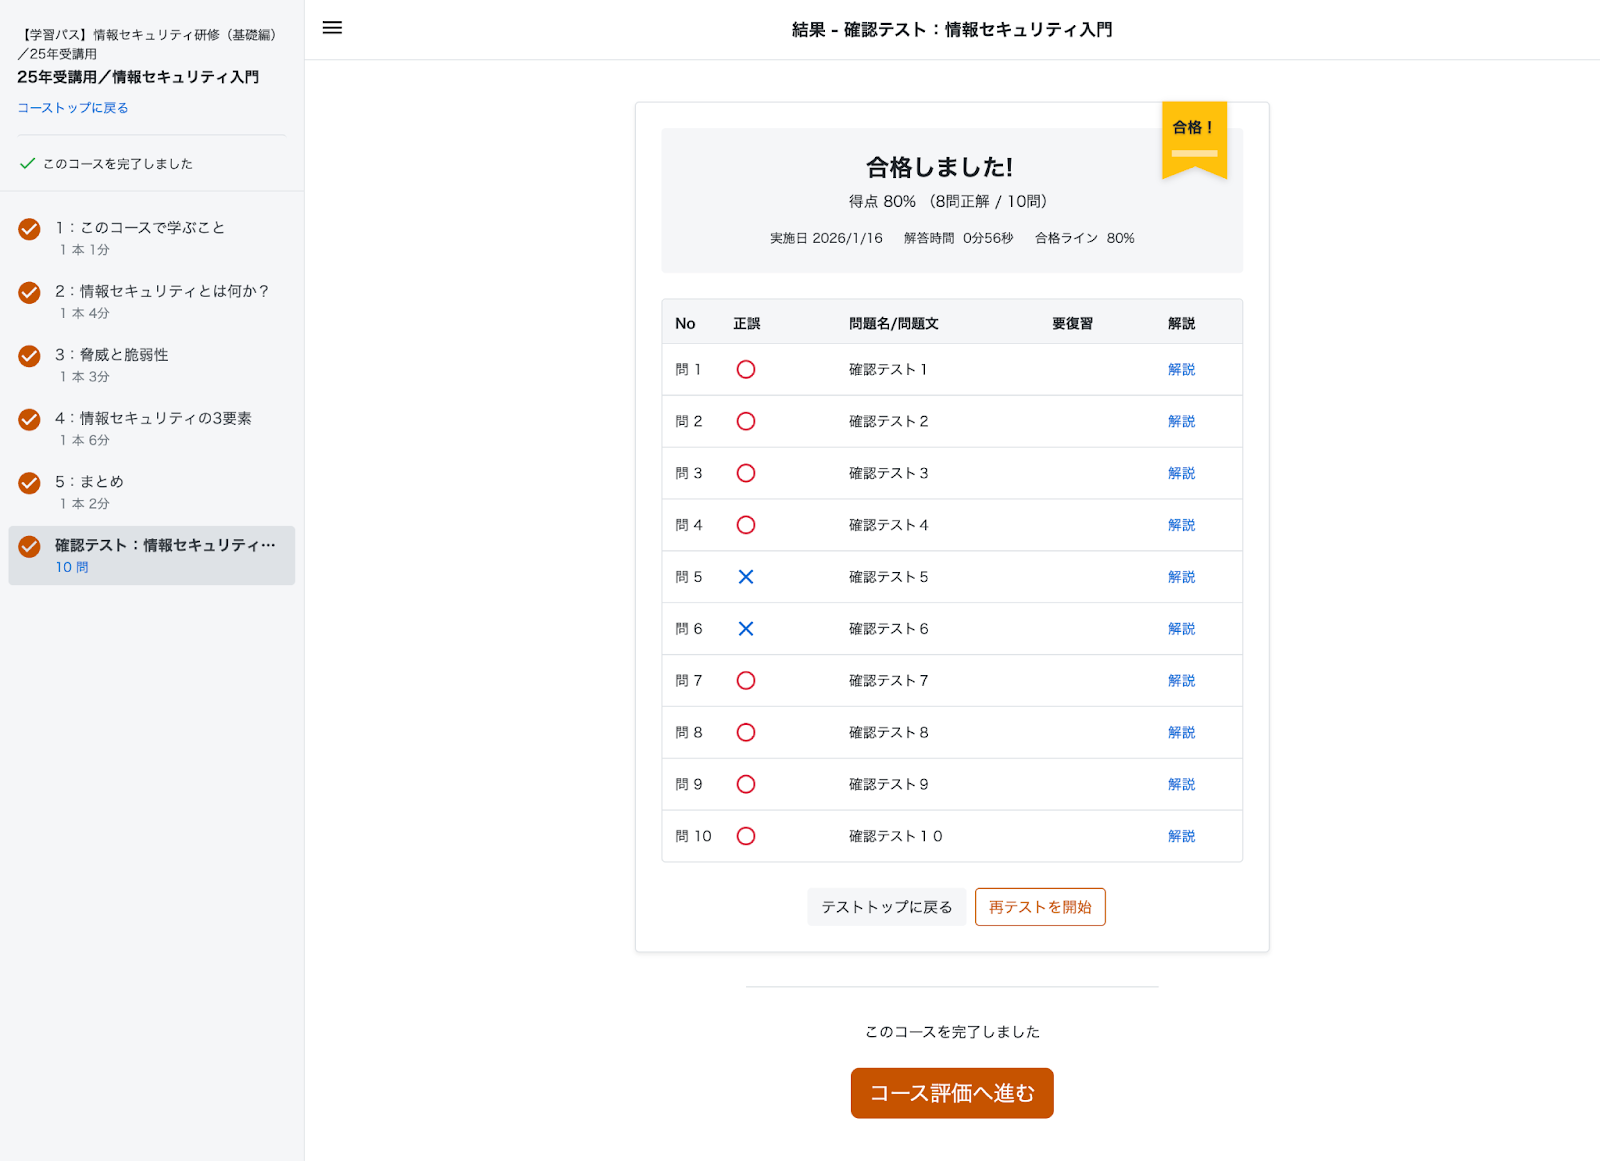This screenshot has height=1161, width=1600.
Task: Click 解答時間 0分56秒 text
Action: [959, 238]
